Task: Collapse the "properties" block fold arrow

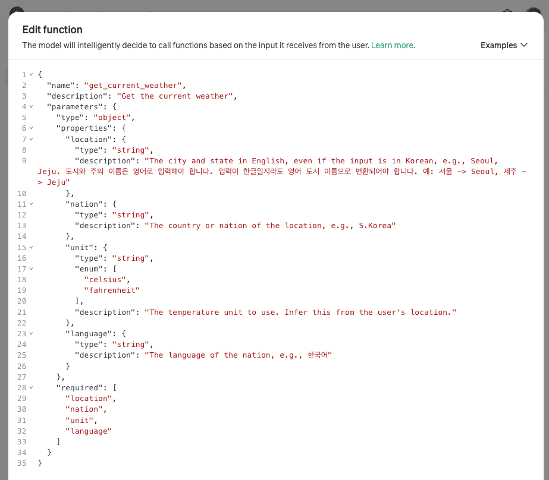Action: [31, 128]
